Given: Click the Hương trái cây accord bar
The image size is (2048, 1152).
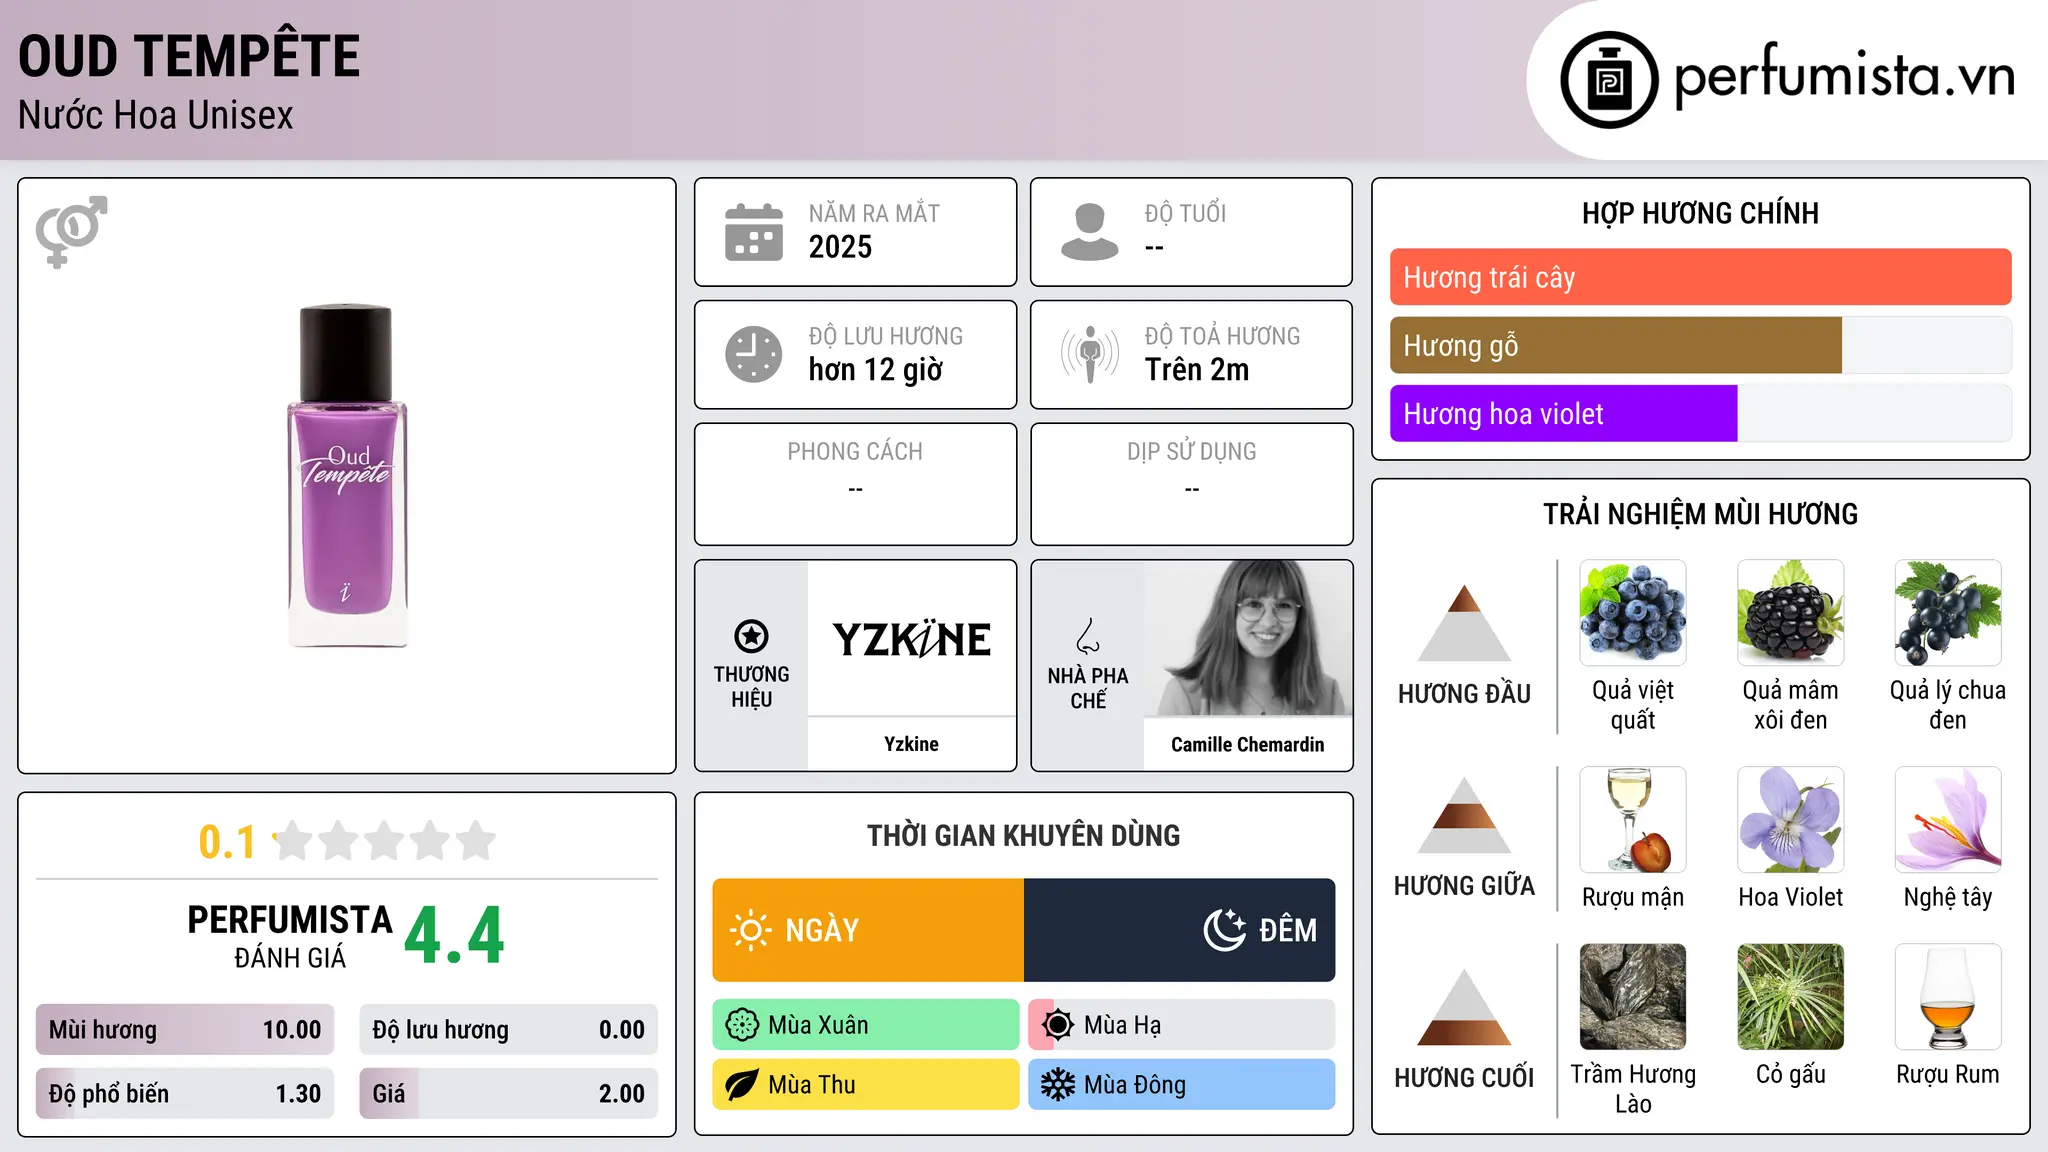Looking at the screenshot, I should [1700, 277].
